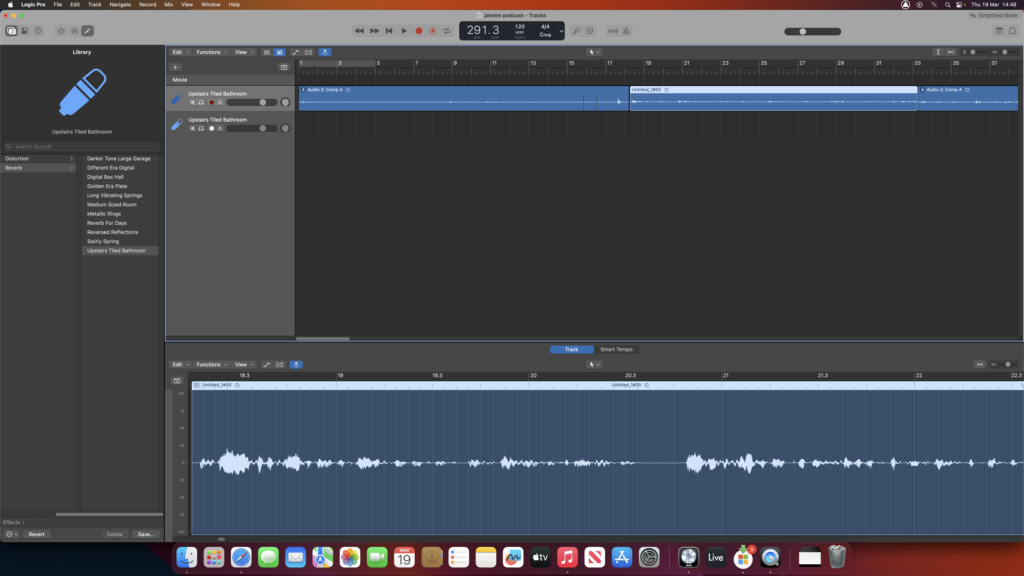Click the Revert button in Library
The height and width of the screenshot is (576, 1024).
[36, 534]
